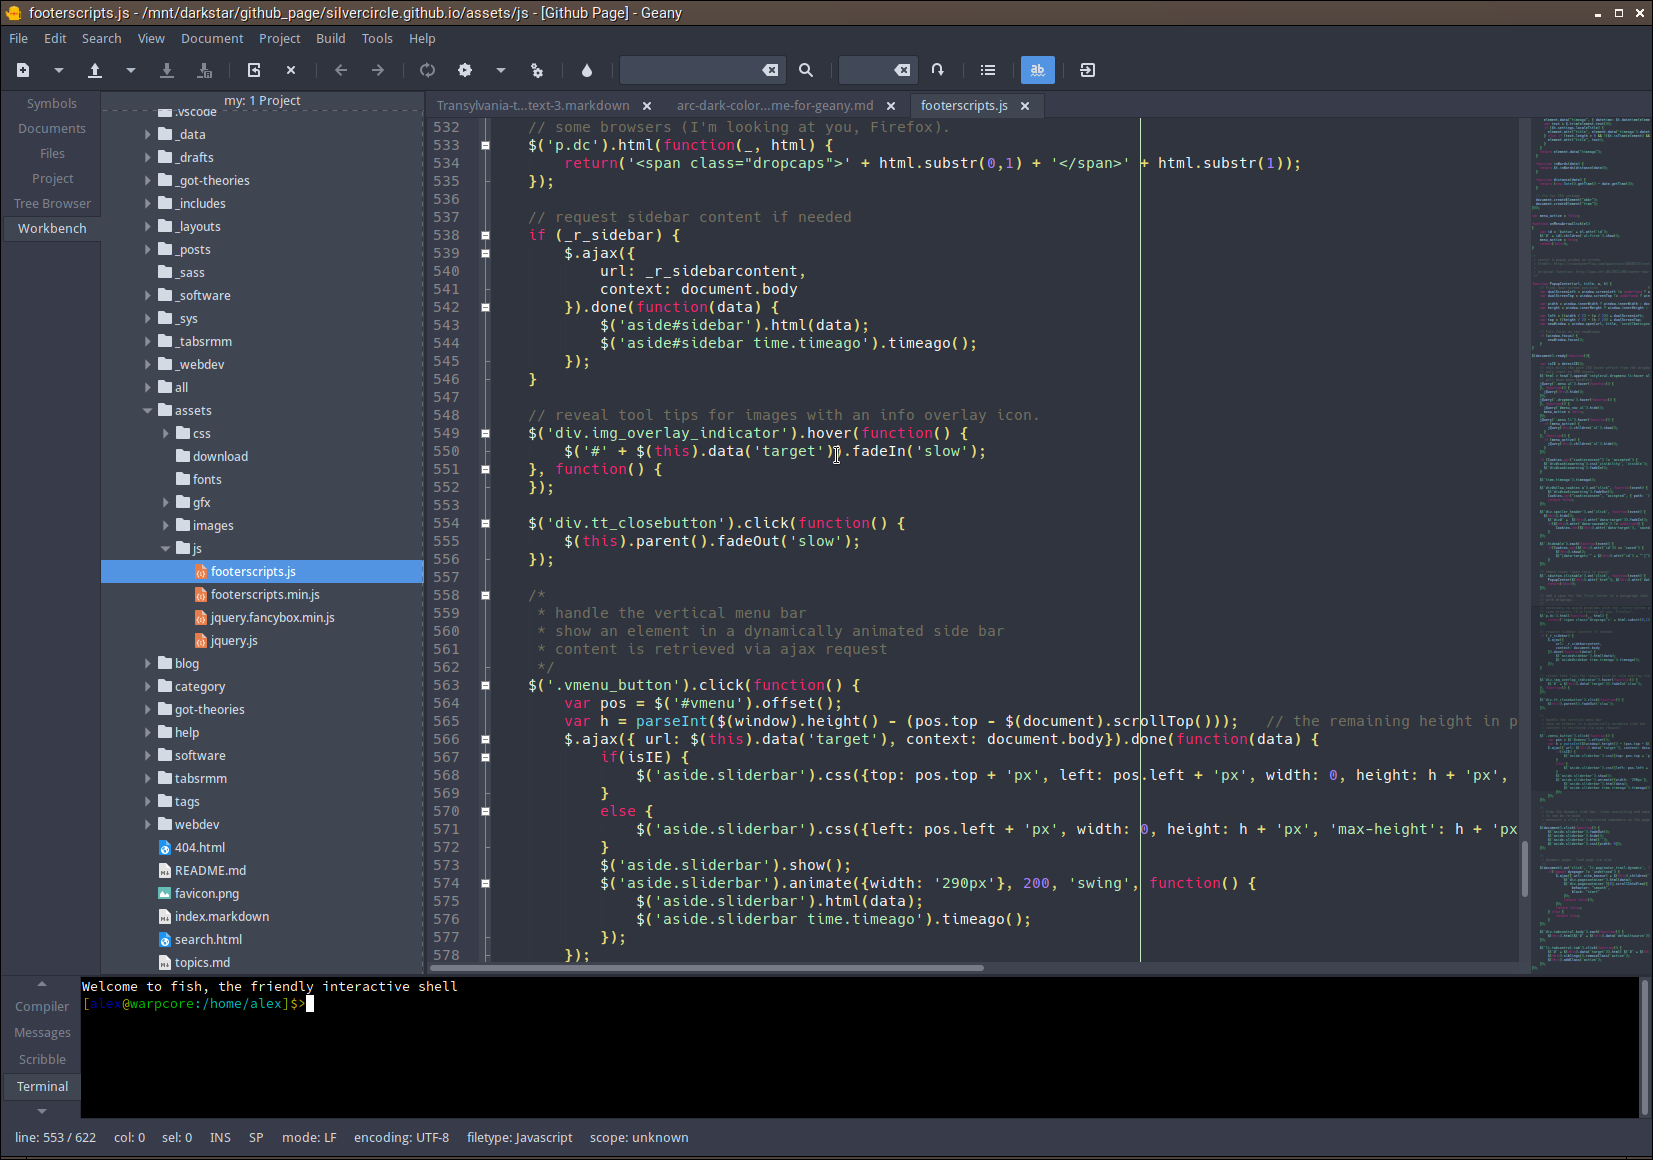Click the Run gears icon
Image resolution: width=1653 pixels, height=1160 pixels.
tap(537, 70)
